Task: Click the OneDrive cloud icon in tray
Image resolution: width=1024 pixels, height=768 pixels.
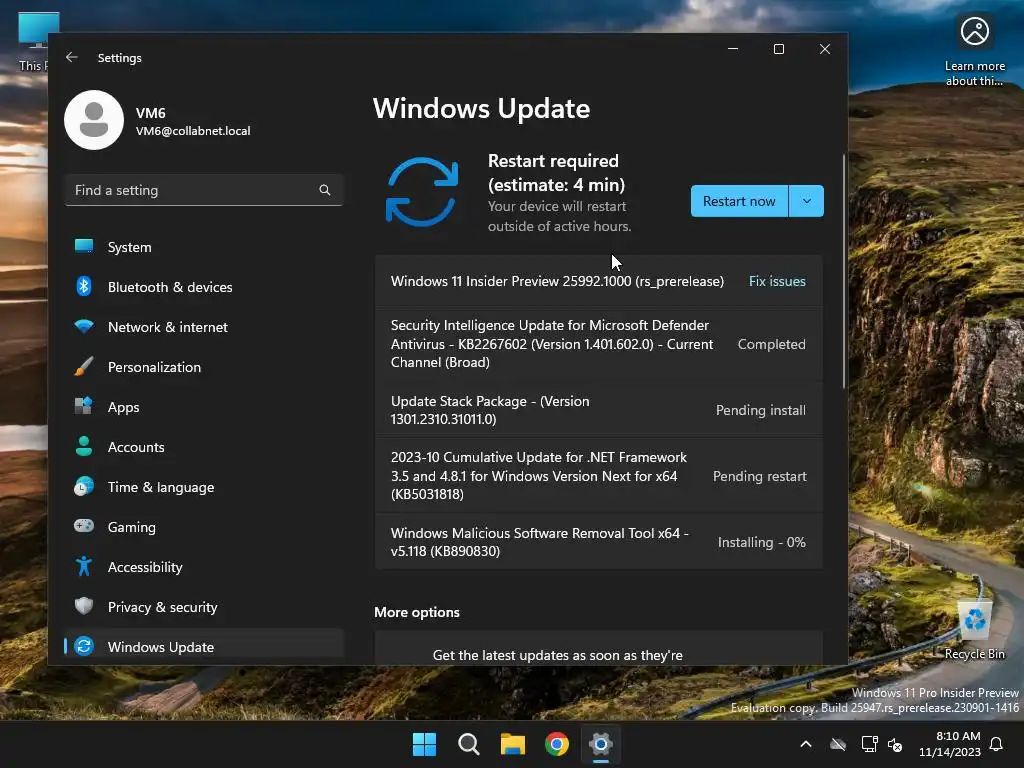Action: [838, 744]
